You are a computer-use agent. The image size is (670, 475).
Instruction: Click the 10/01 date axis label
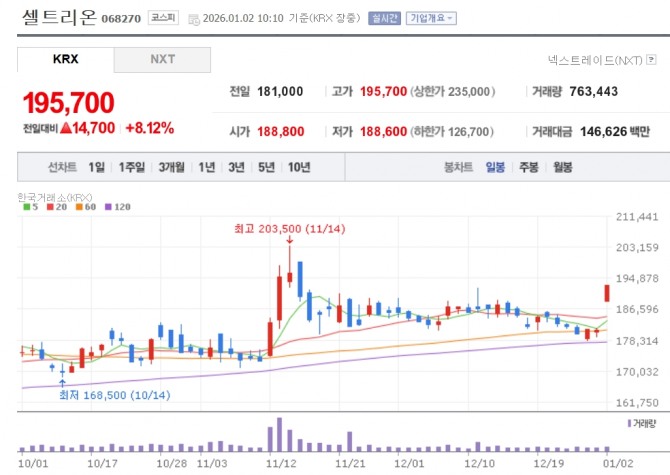[33, 464]
